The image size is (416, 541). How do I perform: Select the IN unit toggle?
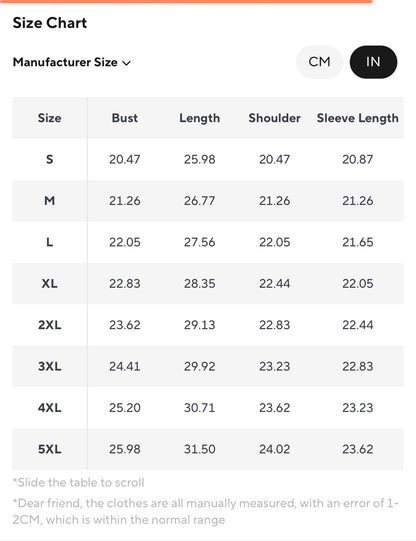[373, 62]
